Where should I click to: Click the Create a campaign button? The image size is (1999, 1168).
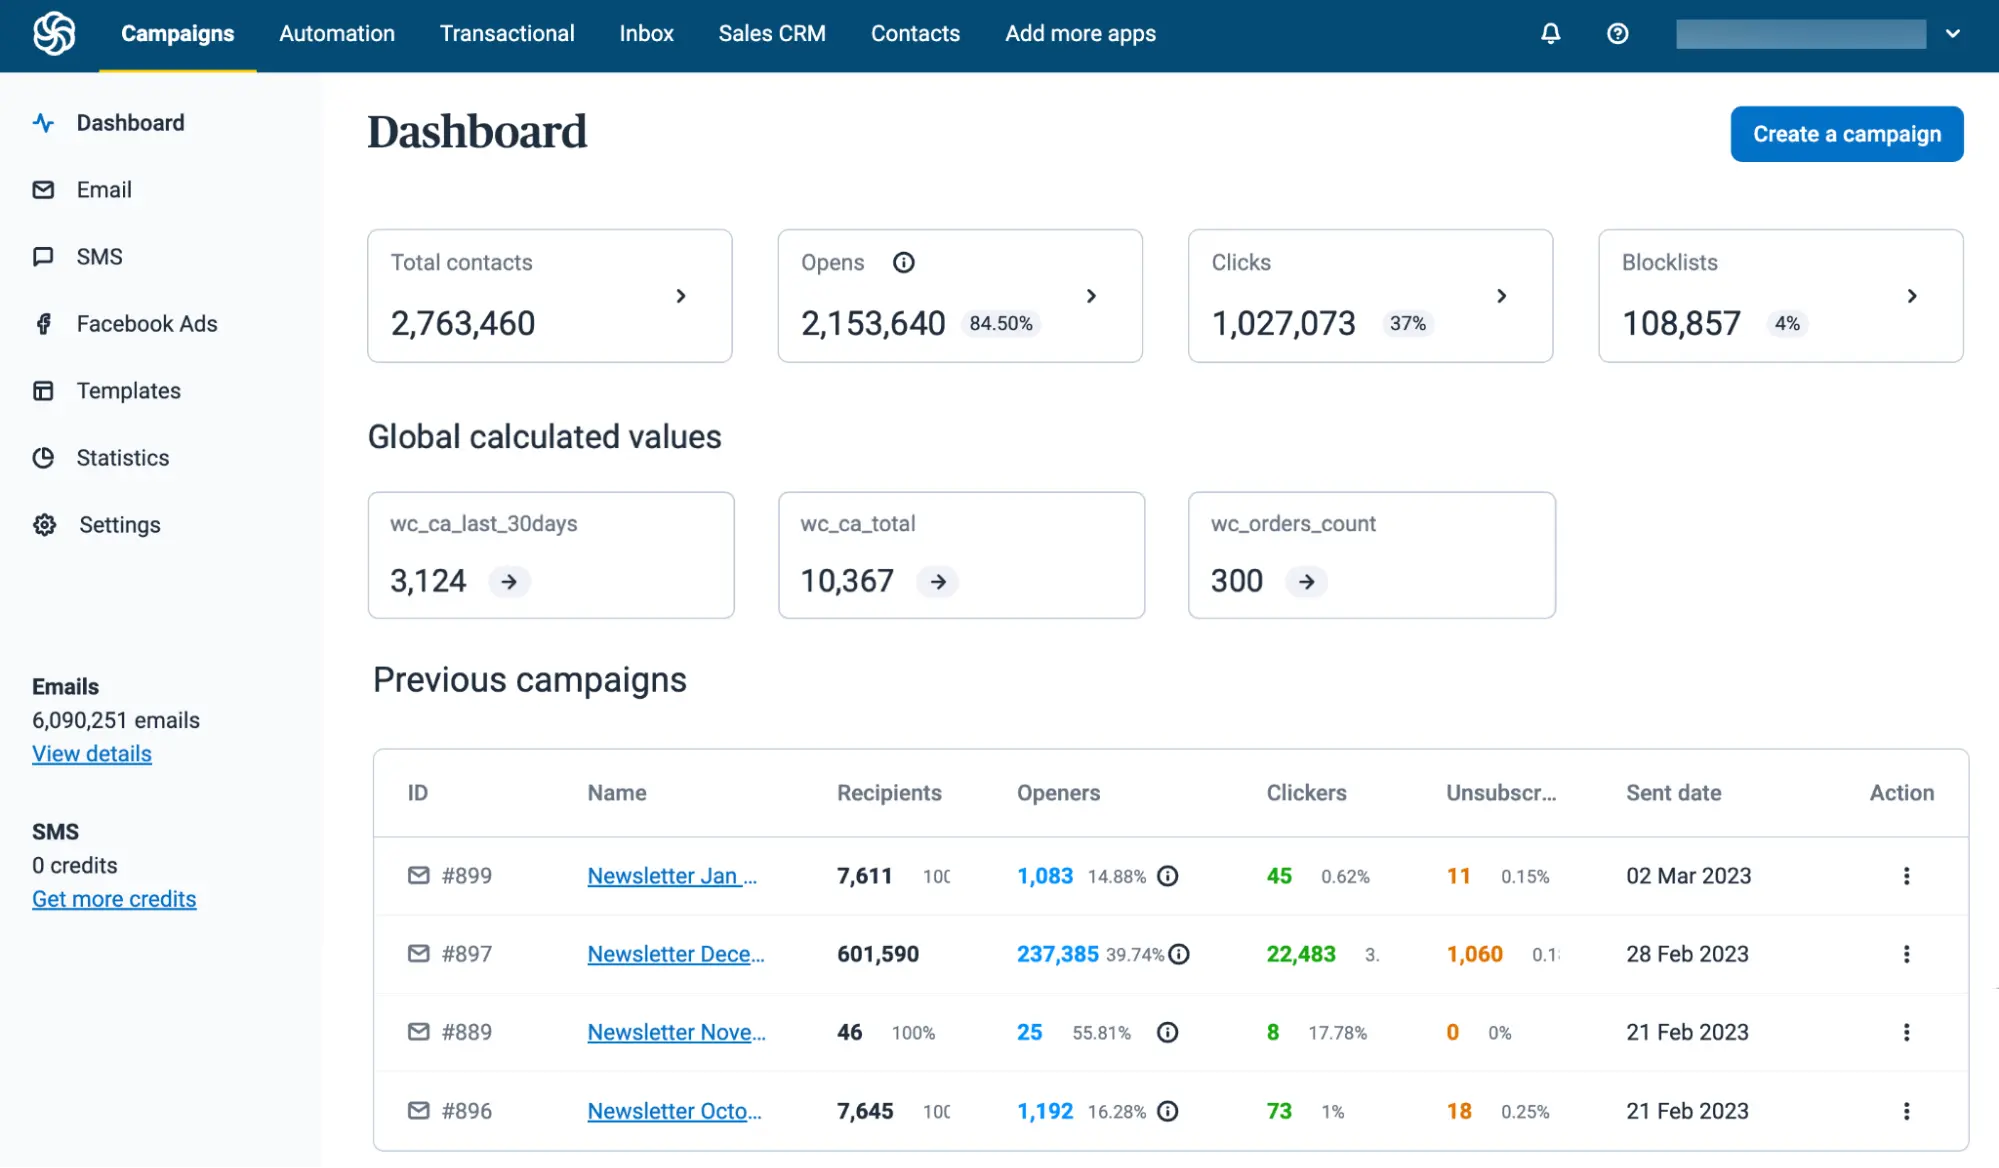(x=1846, y=133)
